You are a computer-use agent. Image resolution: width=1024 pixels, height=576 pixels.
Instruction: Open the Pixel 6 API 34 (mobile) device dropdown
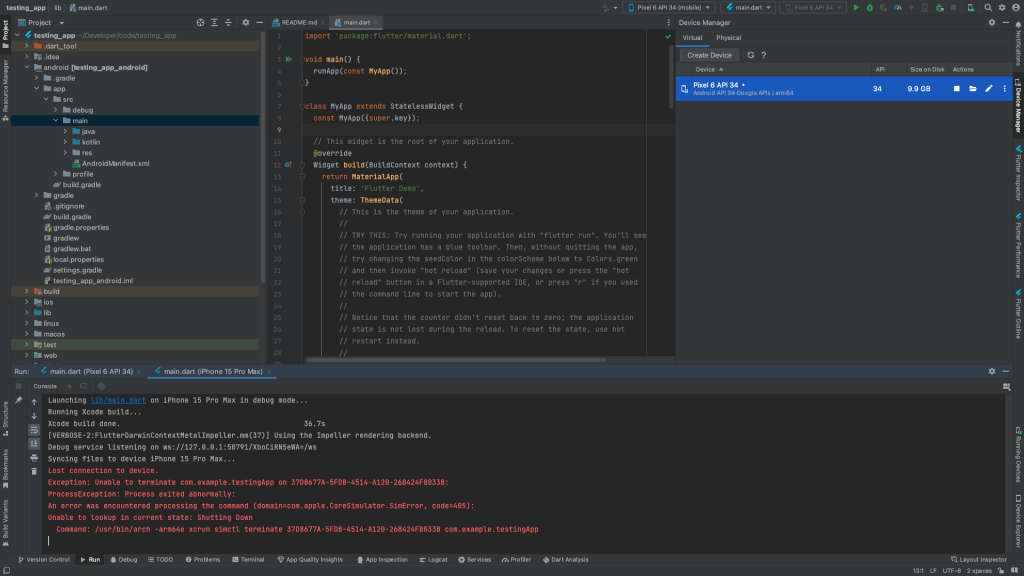pos(667,7)
